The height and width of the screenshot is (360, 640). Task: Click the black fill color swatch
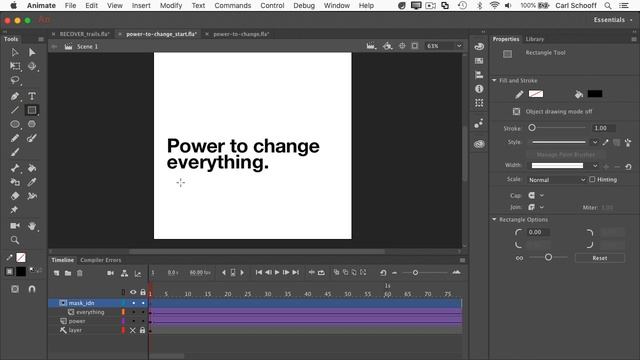pos(595,94)
